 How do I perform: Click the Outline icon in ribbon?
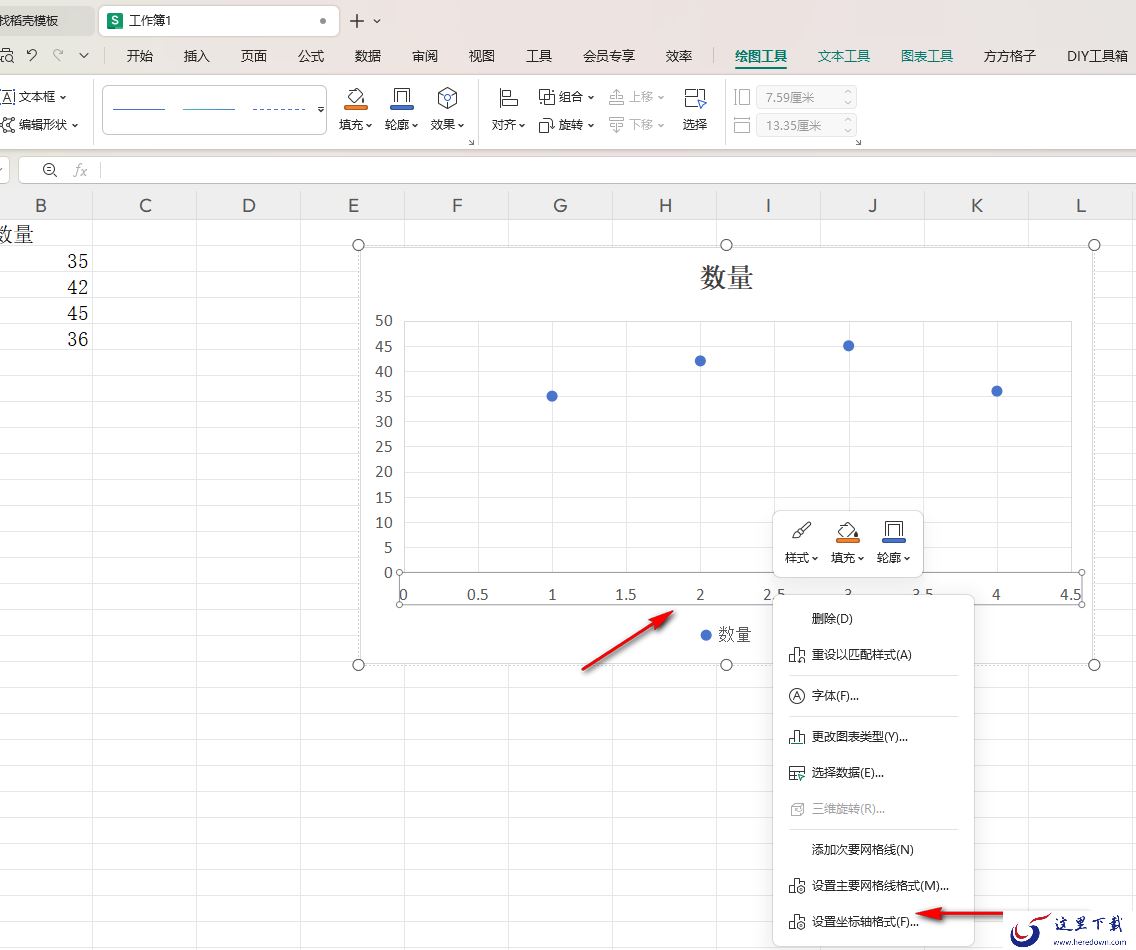click(x=401, y=98)
